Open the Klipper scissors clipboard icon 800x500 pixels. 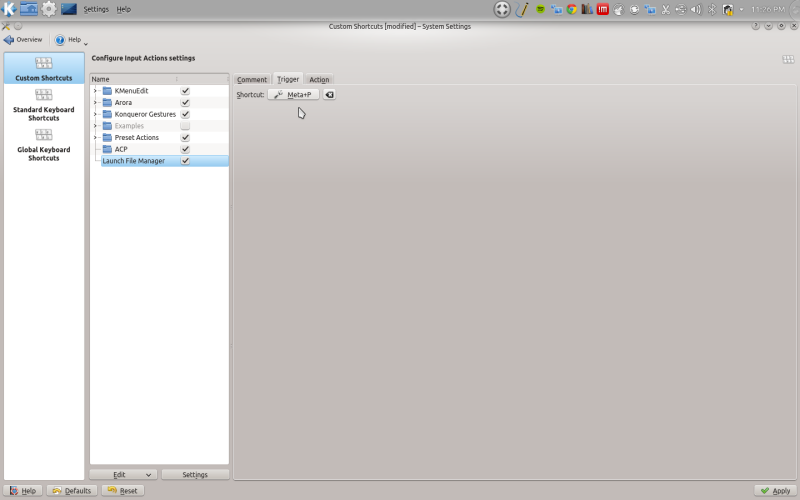[x=665, y=9]
